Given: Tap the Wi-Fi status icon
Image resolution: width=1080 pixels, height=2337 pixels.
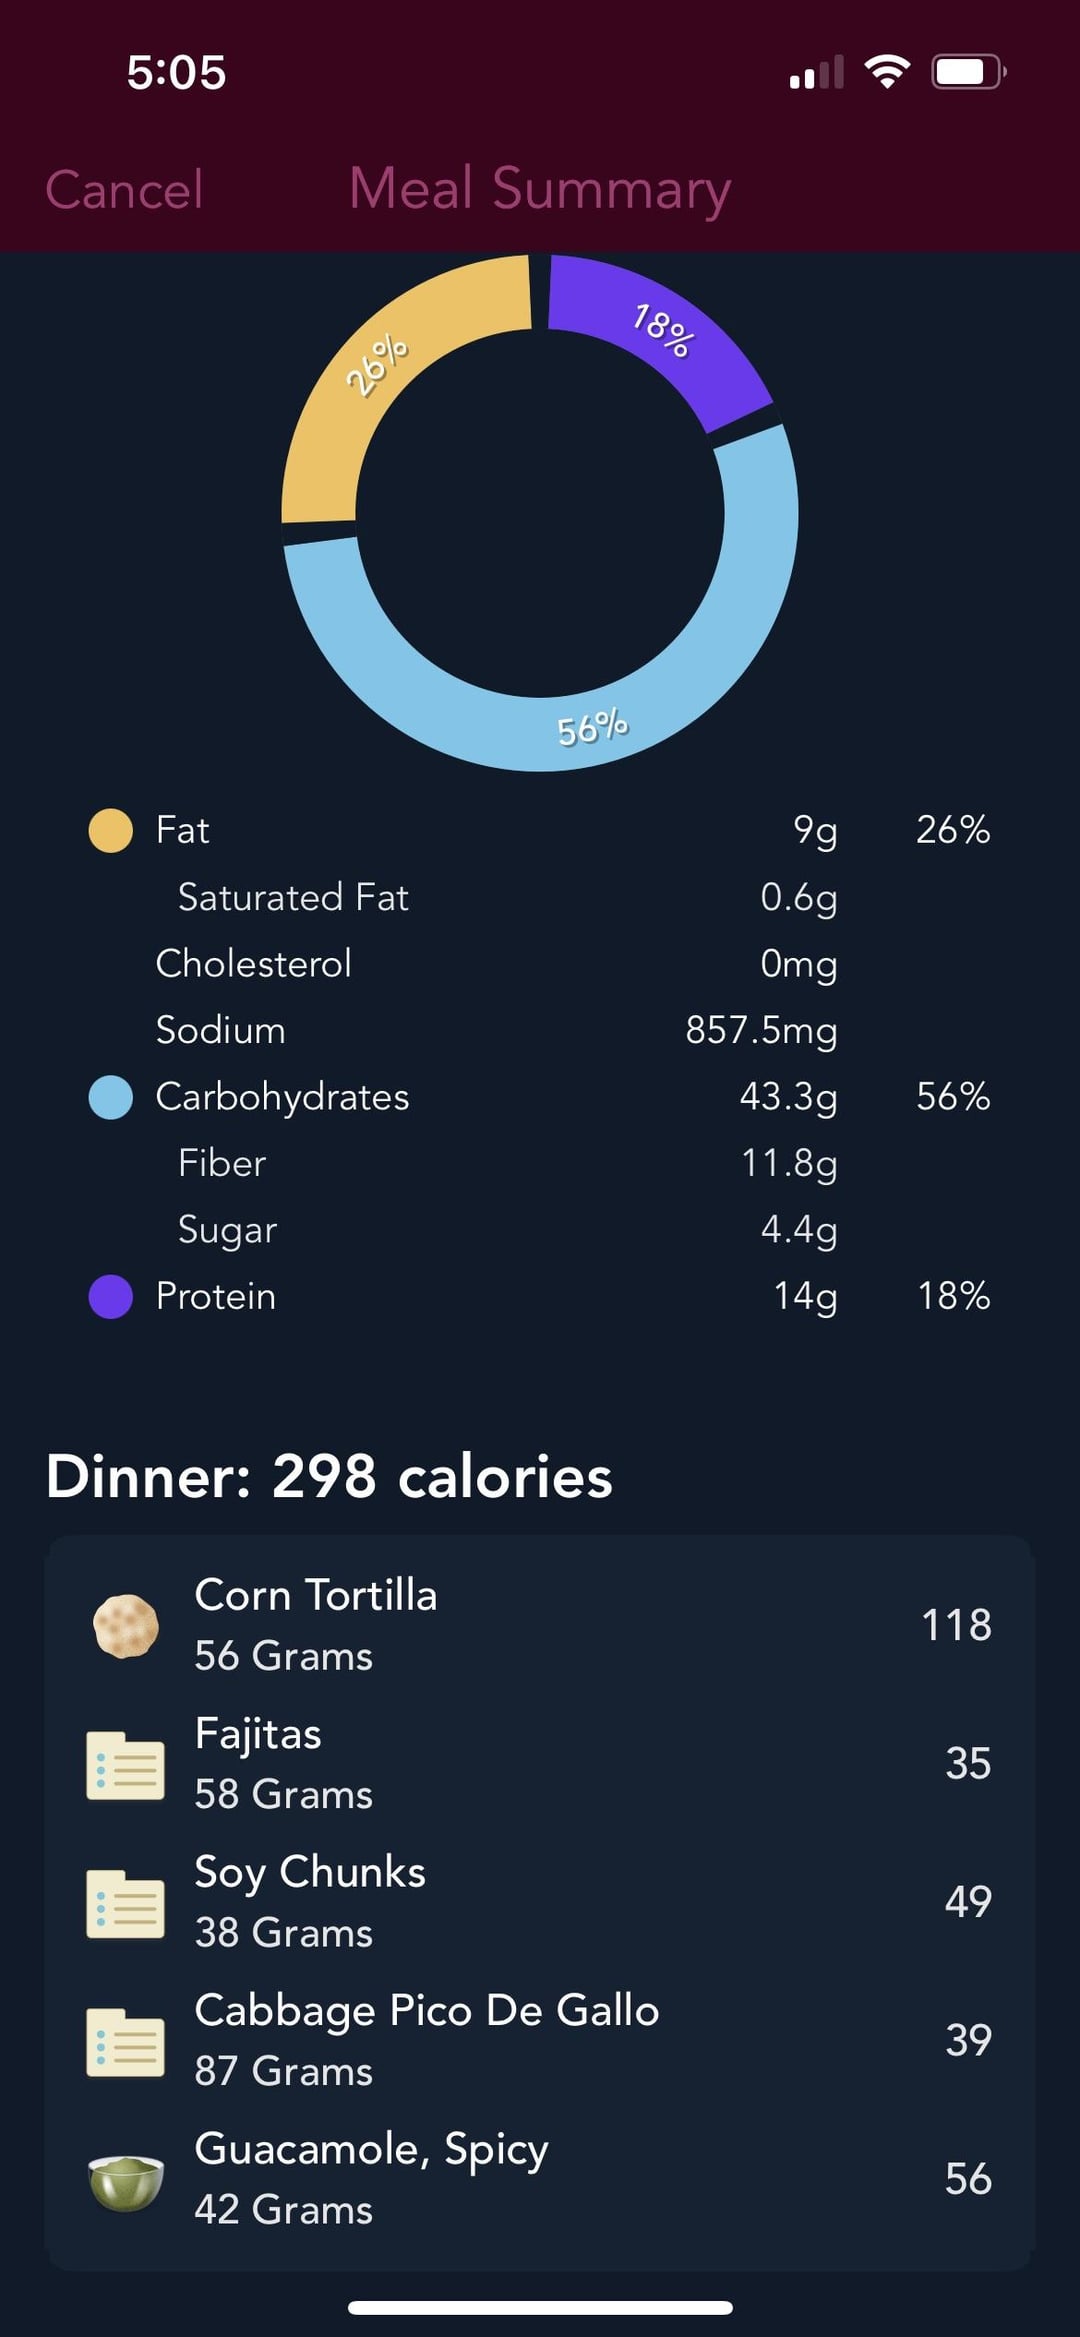Looking at the screenshot, I should click(886, 72).
